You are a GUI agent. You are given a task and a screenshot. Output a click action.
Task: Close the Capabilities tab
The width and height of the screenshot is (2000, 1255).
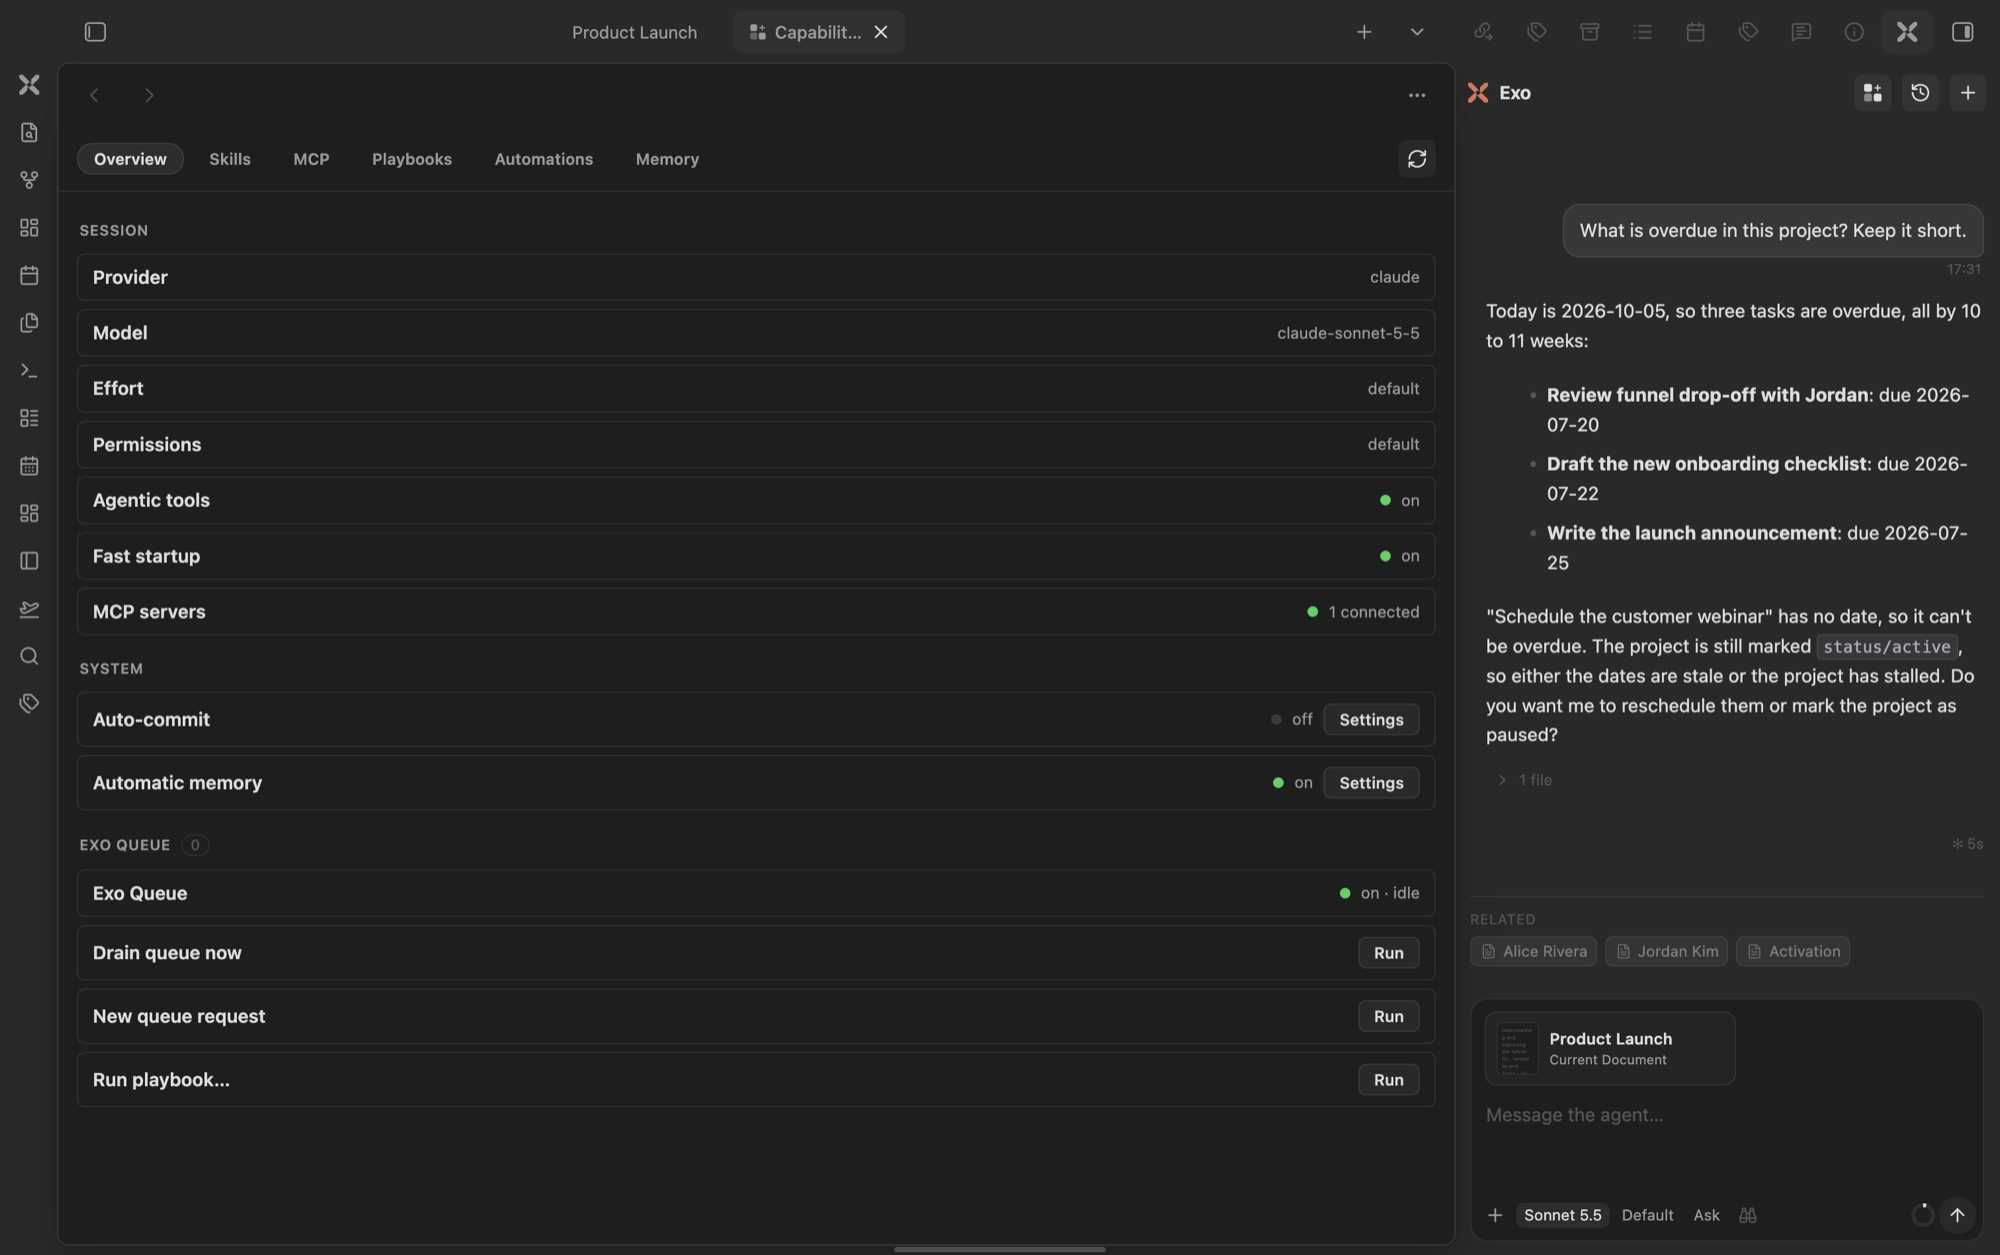[881, 32]
